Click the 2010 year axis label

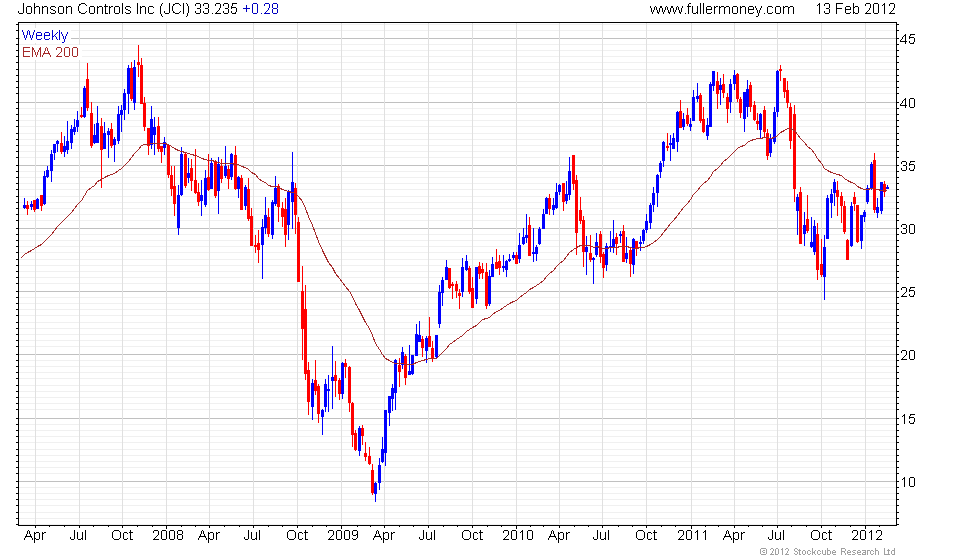click(518, 536)
